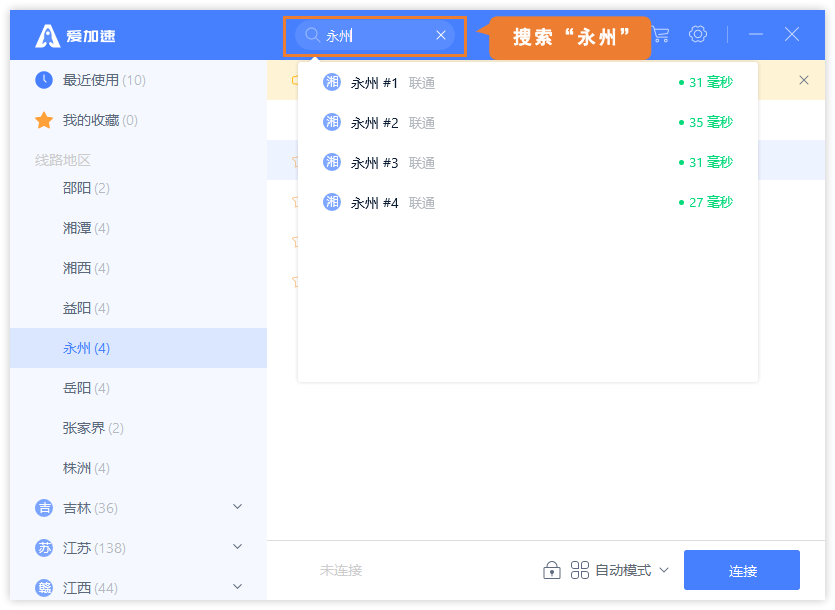Clear the search box with the X icon
Screen dimensions: 835x610
tap(441, 35)
